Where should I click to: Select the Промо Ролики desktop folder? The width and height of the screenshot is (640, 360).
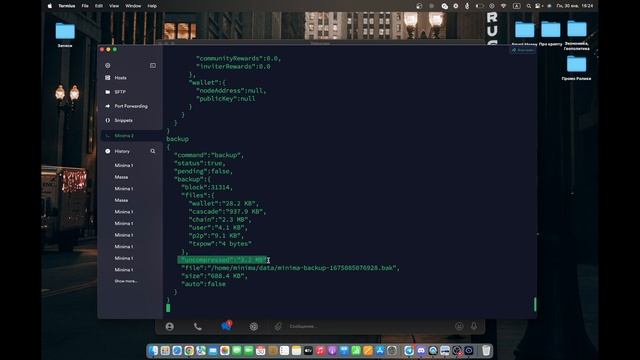click(576, 68)
